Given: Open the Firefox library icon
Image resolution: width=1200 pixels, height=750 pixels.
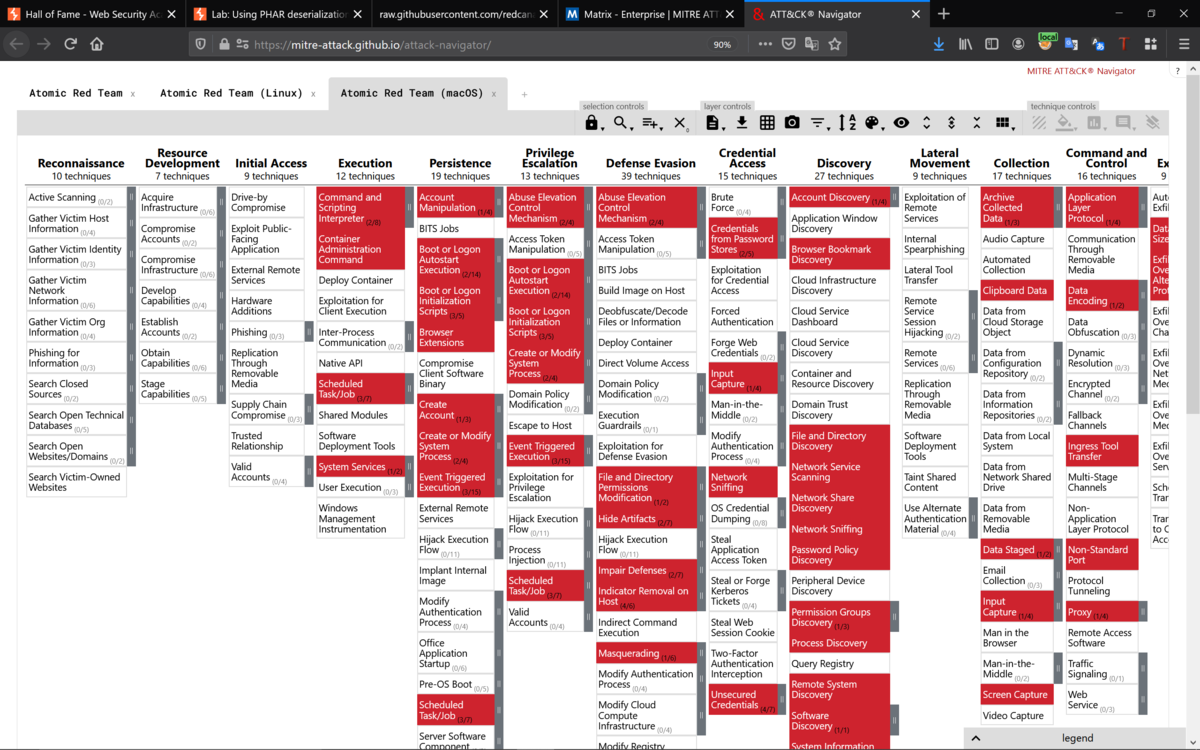Looking at the screenshot, I should coord(965,44).
